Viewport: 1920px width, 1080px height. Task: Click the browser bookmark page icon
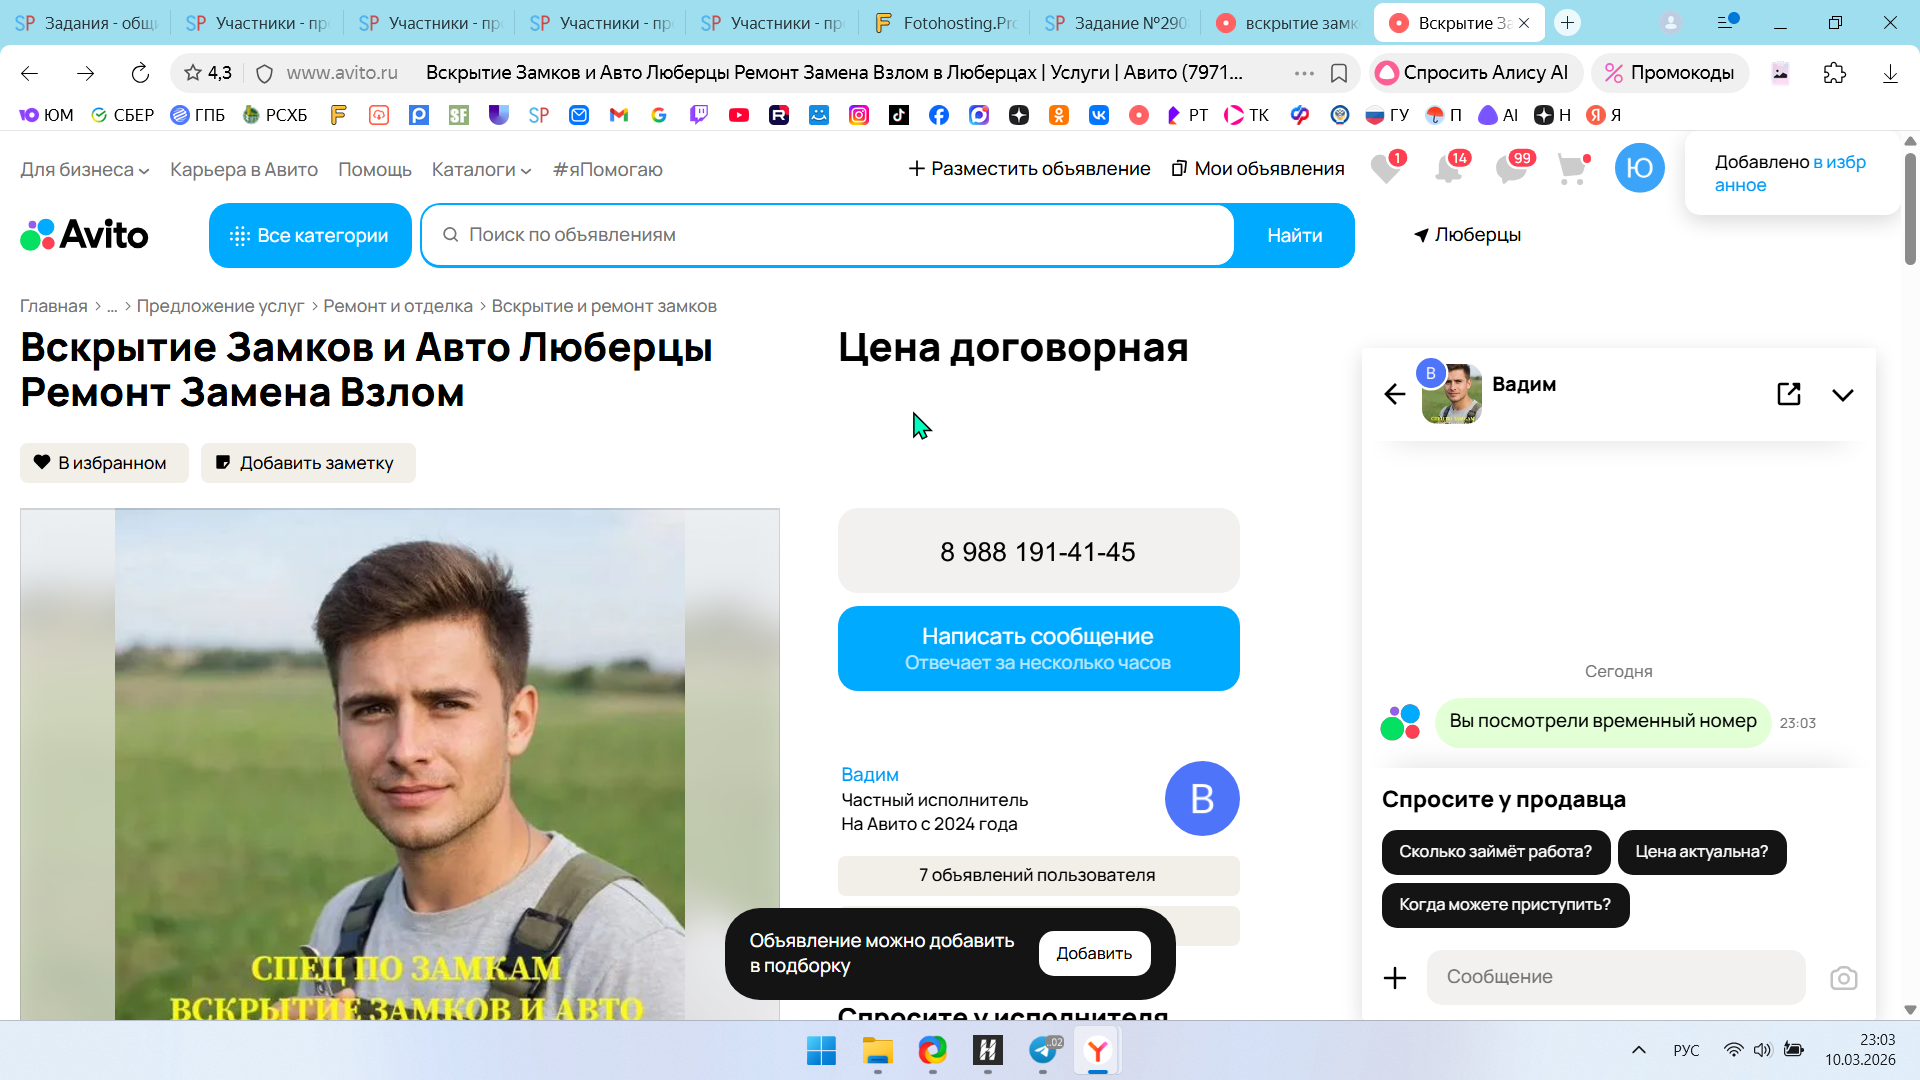[1339, 73]
